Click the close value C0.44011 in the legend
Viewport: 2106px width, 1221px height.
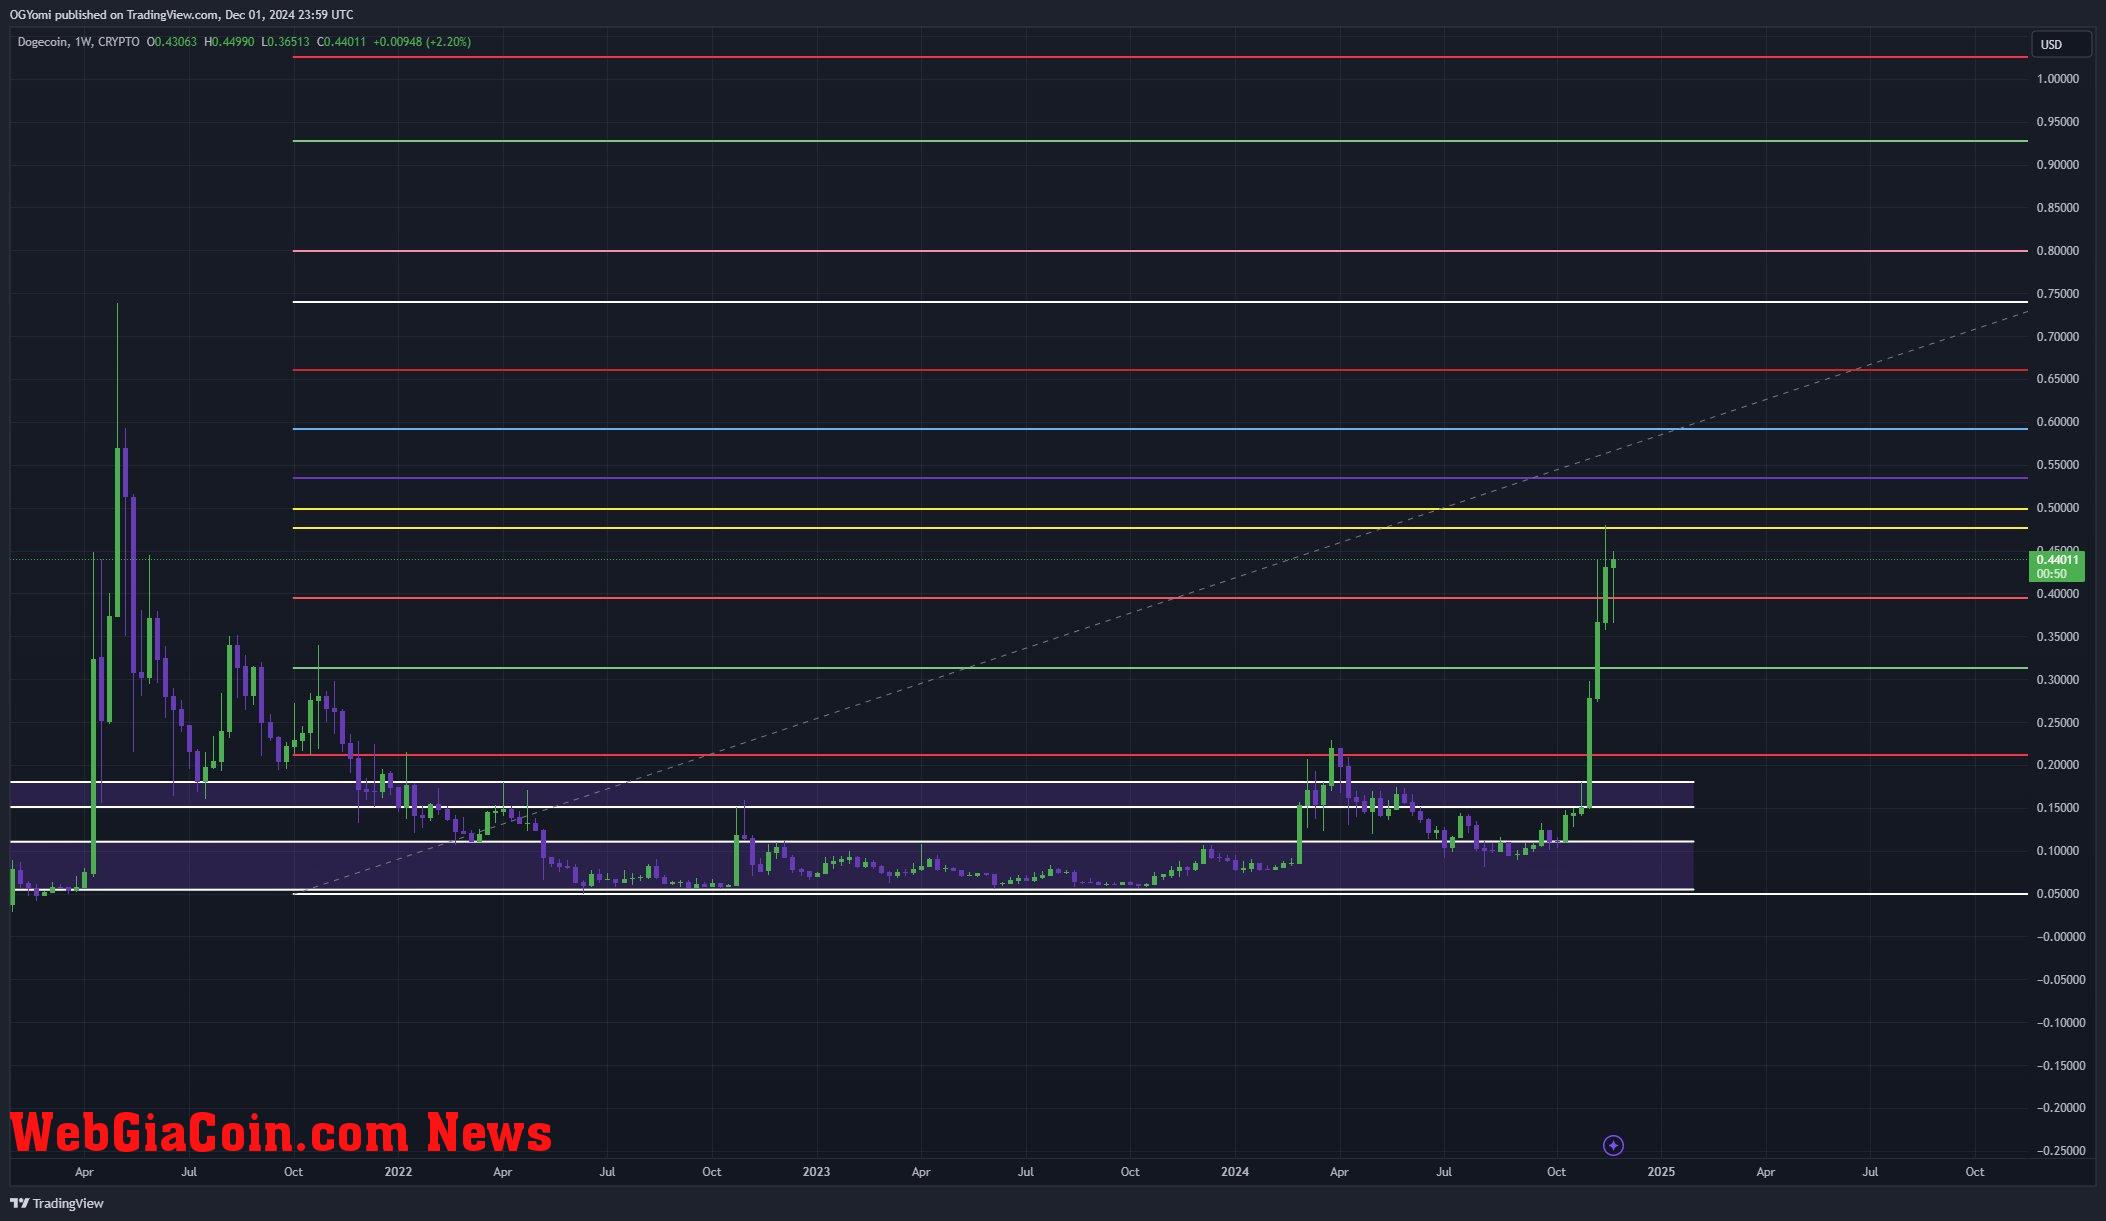[x=342, y=42]
